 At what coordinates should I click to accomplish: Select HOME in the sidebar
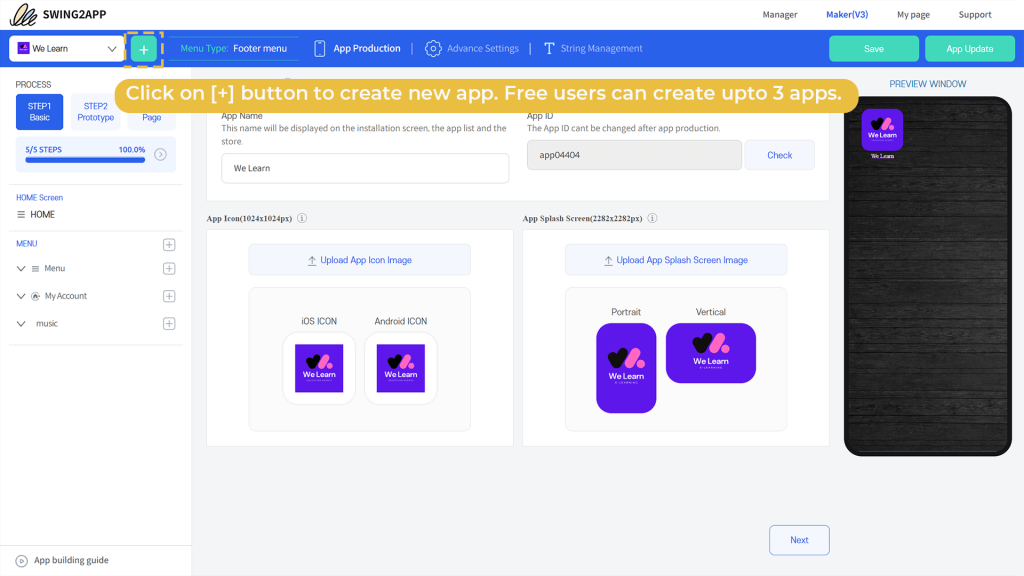pyautogui.click(x=42, y=214)
